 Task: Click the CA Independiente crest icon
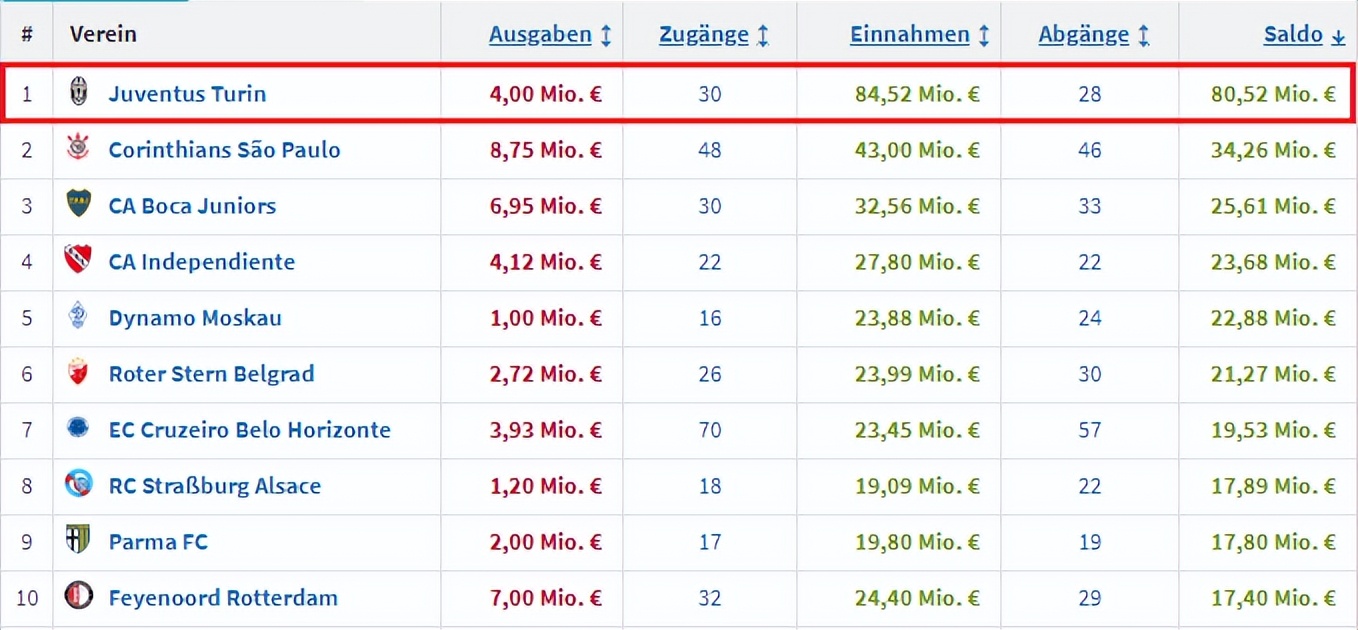coord(78,261)
